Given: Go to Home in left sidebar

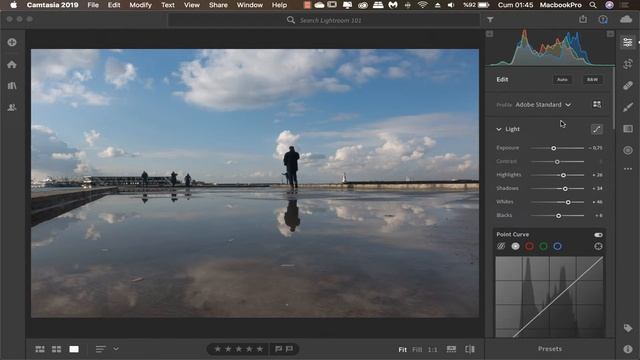Looking at the screenshot, I should (x=12, y=64).
